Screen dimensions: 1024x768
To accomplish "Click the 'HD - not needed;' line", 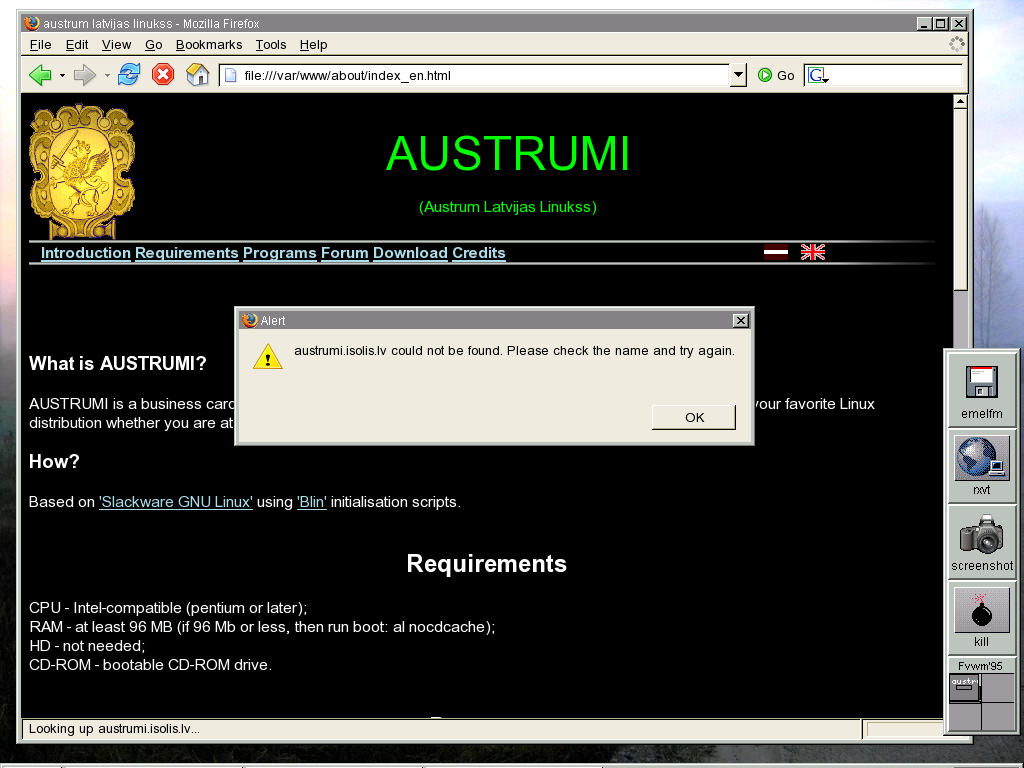I will (x=87, y=646).
